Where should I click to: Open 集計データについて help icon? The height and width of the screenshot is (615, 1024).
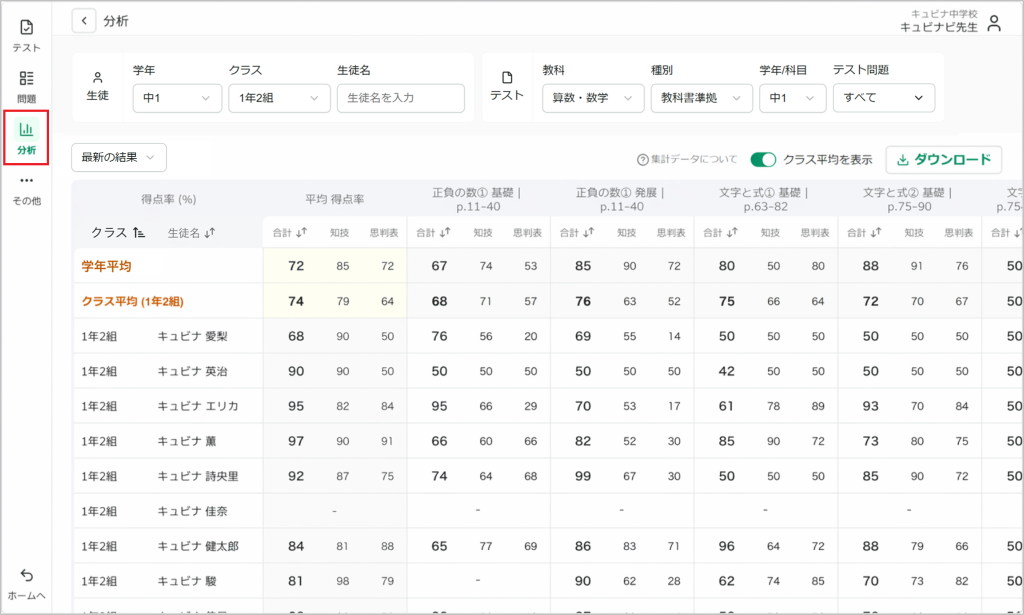click(x=643, y=159)
